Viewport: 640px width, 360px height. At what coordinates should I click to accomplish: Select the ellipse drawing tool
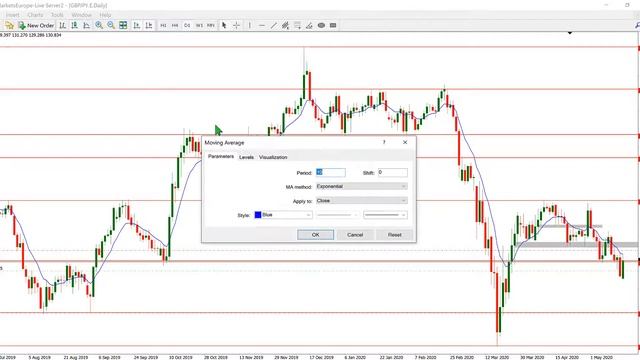(321, 25)
